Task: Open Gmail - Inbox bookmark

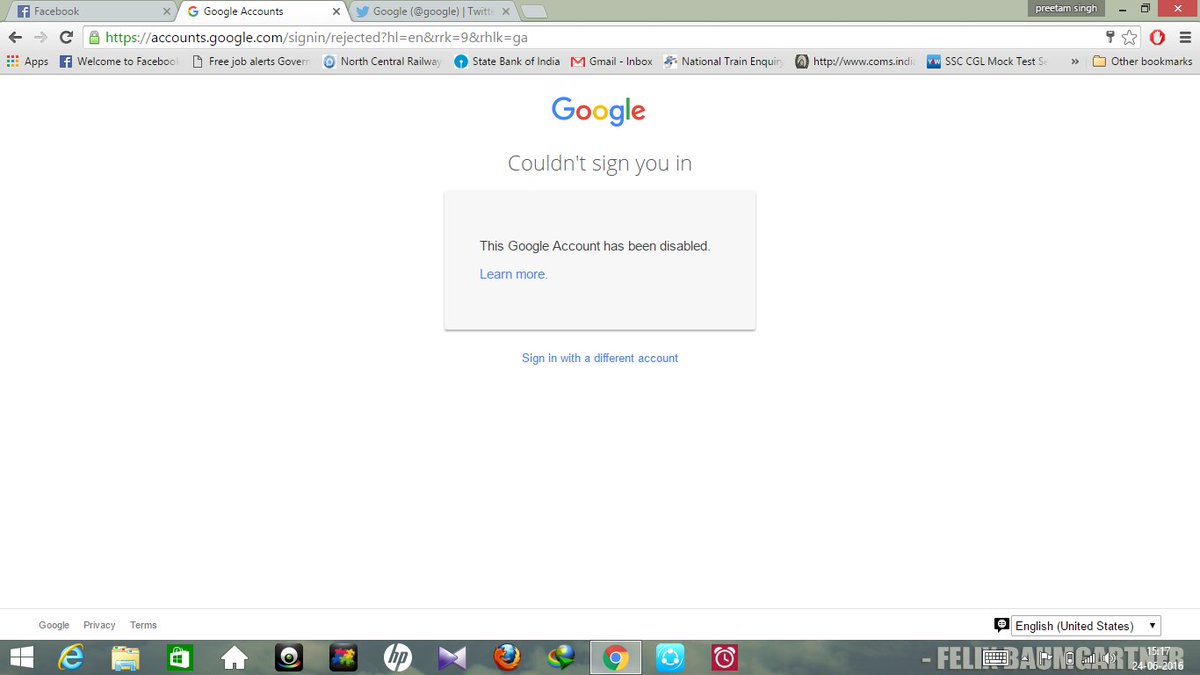Action: click(x=612, y=61)
